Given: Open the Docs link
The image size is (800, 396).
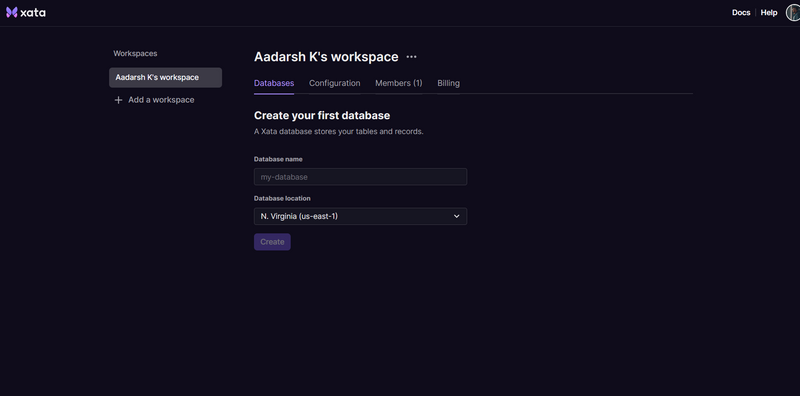Looking at the screenshot, I should pyautogui.click(x=741, y=13).
